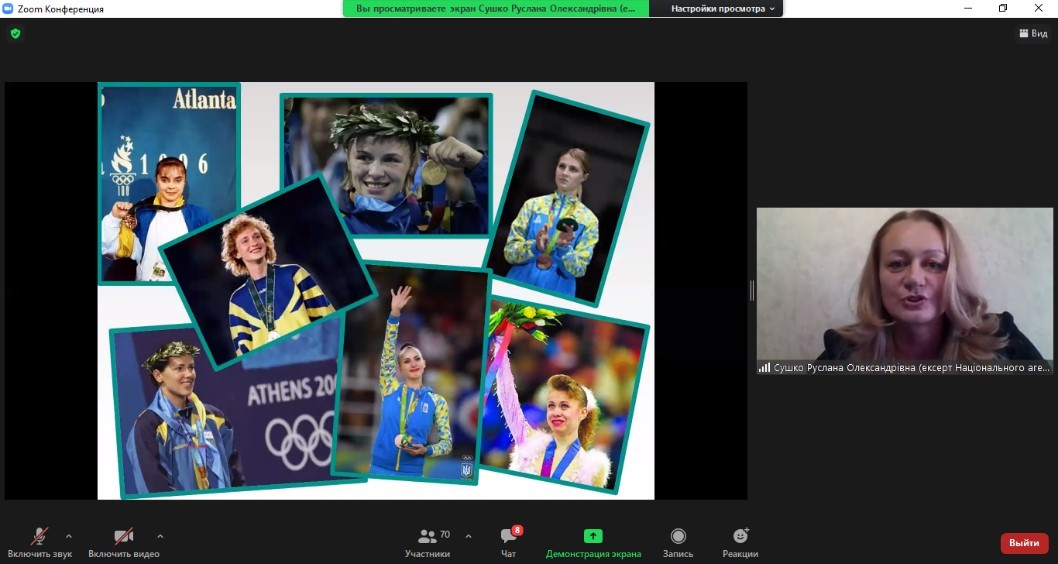This screenshot has height=564, width=1058.
Task: Start recording with the Запись button
Action: (678, 541)
